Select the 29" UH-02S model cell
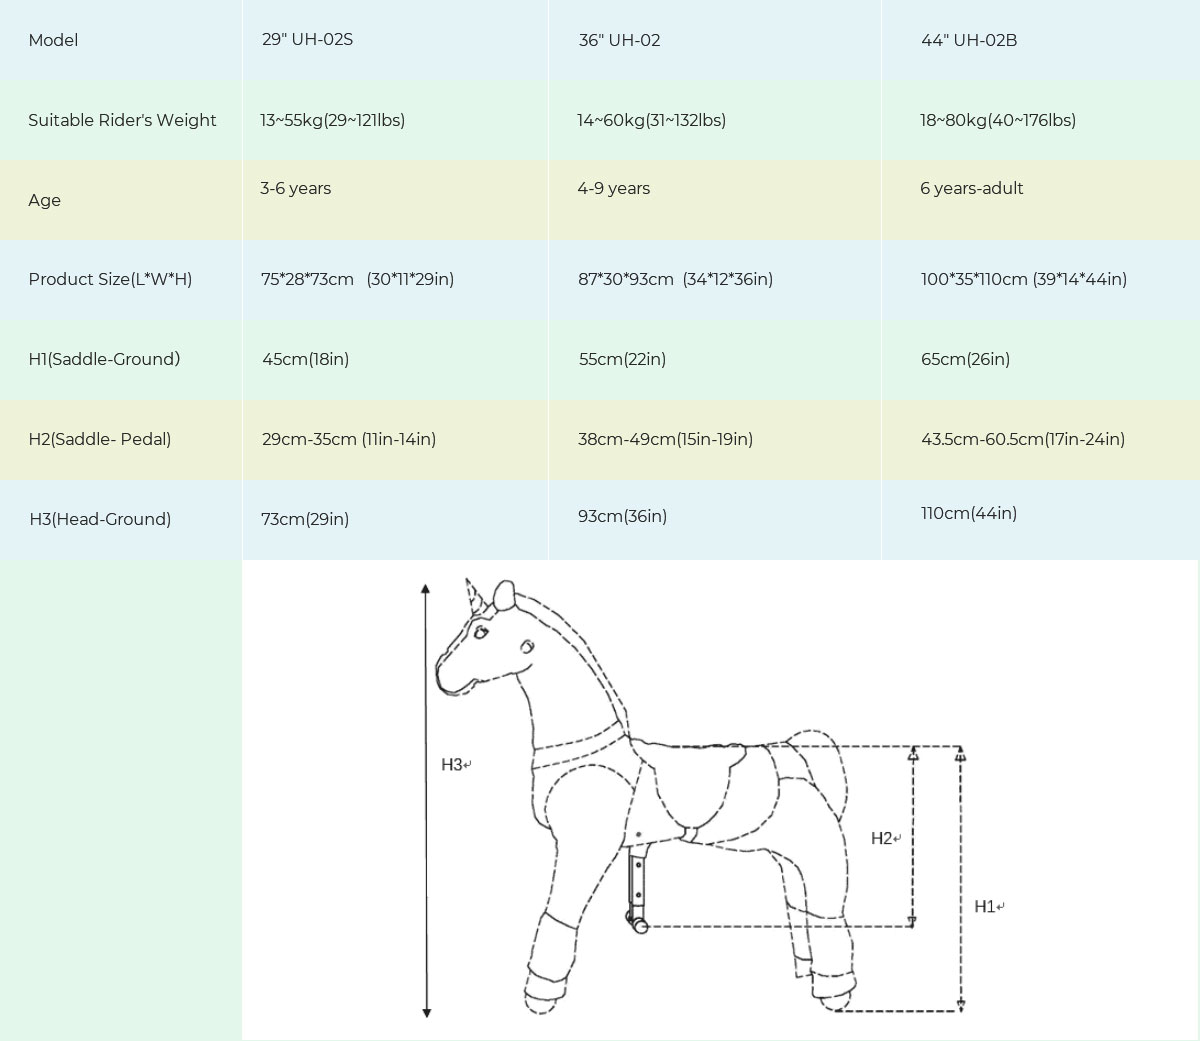The image size is (1200, 1041). 307,40
